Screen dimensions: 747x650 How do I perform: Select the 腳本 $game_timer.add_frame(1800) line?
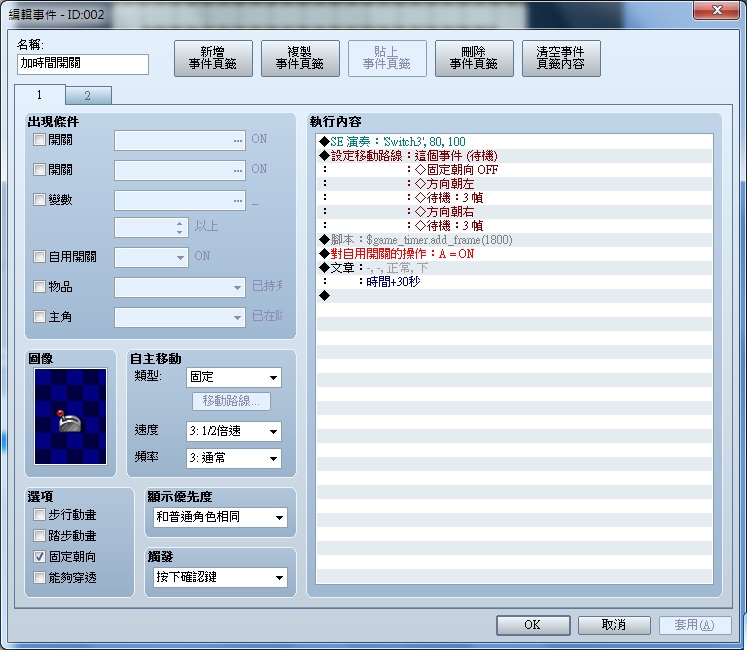click(515, 240)
